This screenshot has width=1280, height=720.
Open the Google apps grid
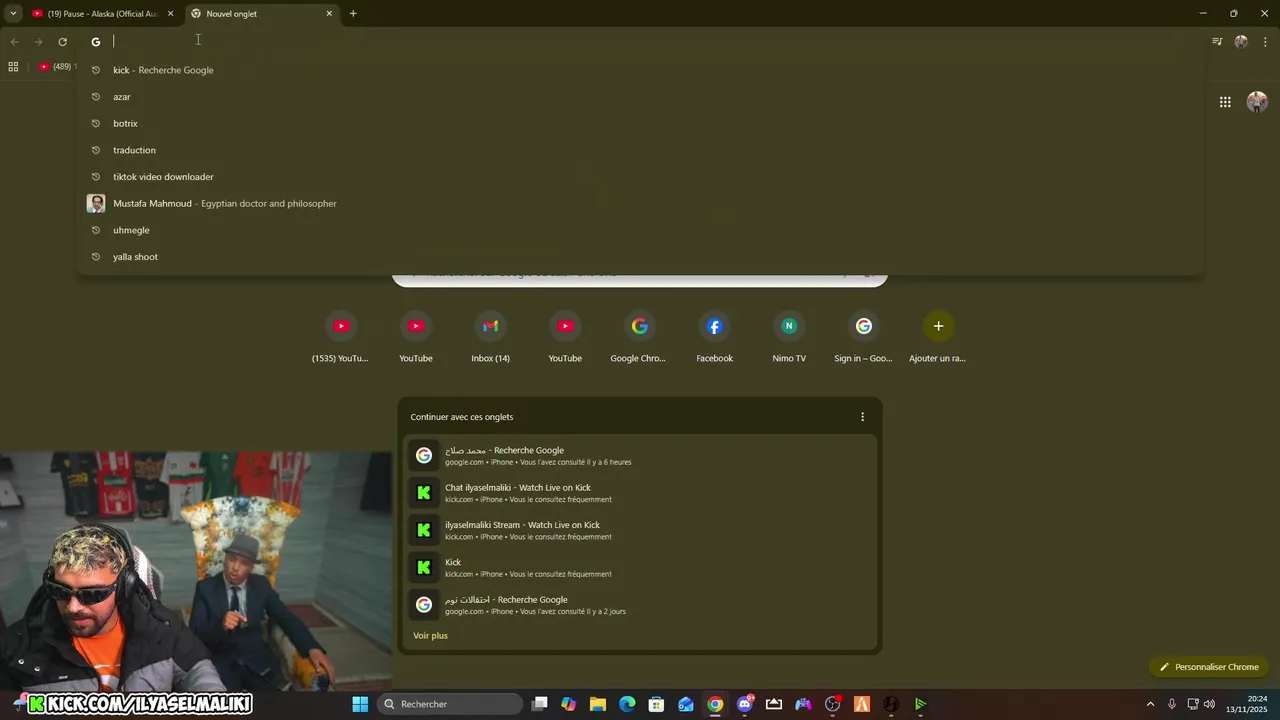tap(1225, 102)
